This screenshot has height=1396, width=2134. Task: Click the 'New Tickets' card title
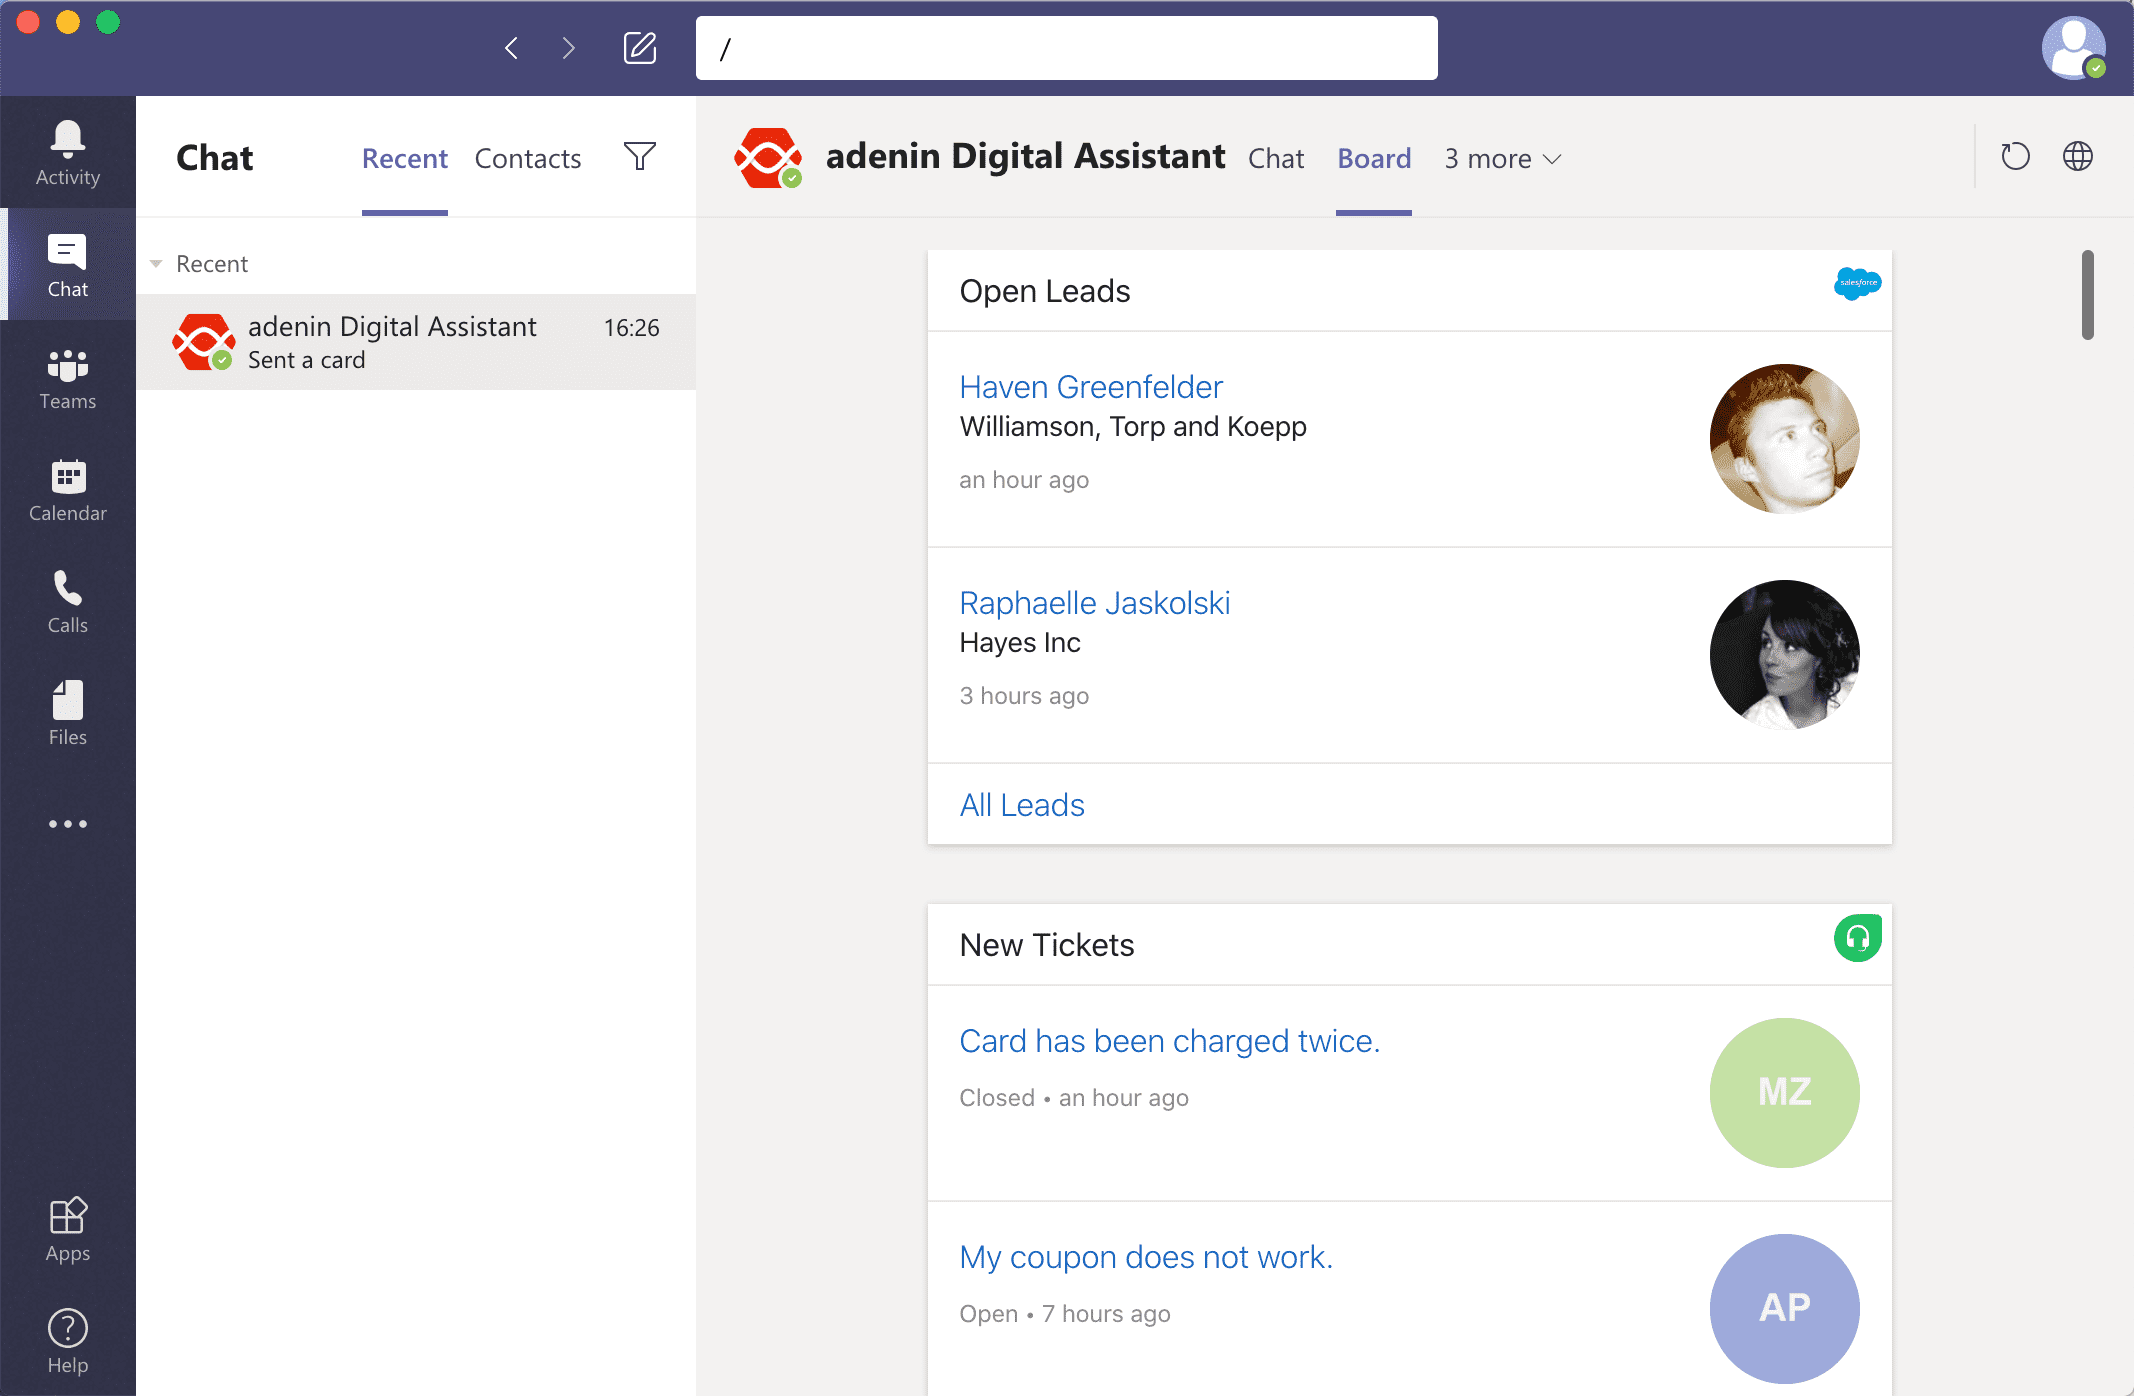[1046, 945]
